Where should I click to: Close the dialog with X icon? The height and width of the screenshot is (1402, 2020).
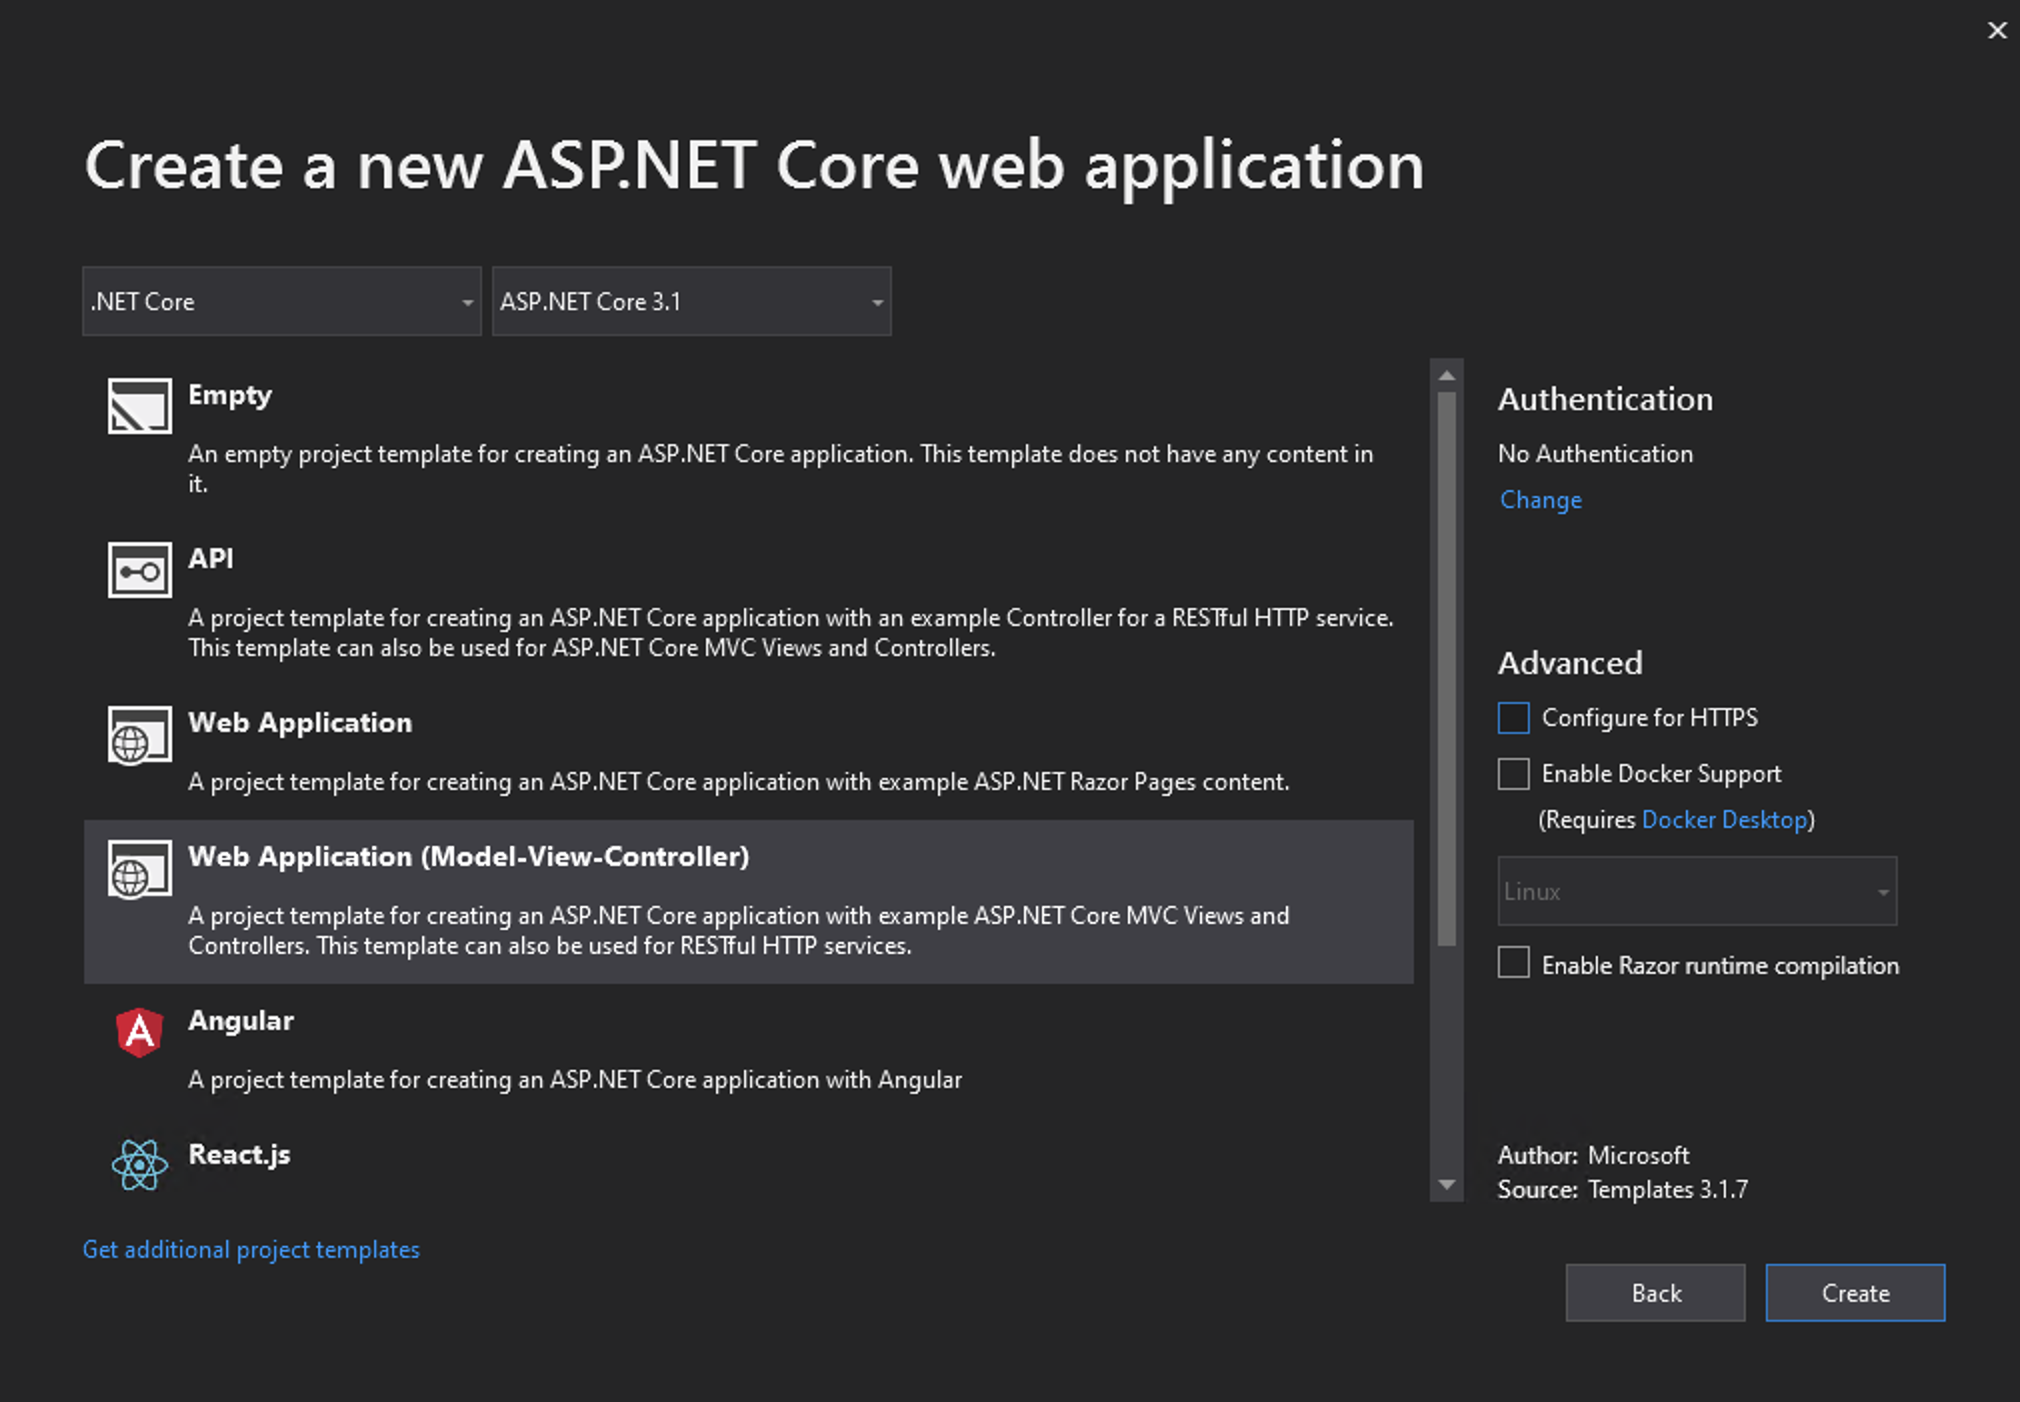point(1996,31)
